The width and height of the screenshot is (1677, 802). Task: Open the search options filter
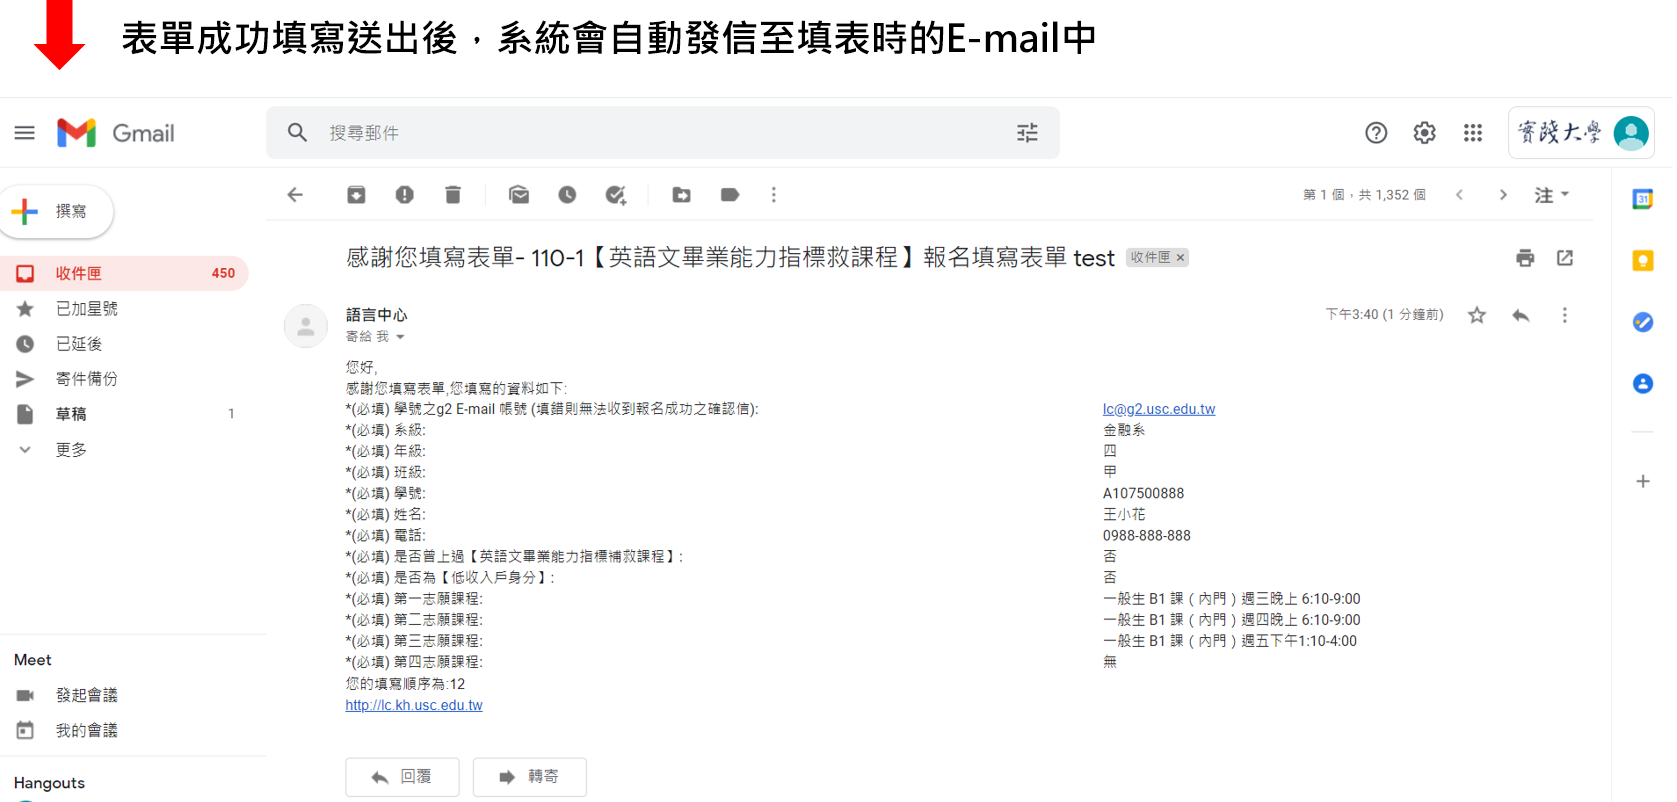point(1027,133)
